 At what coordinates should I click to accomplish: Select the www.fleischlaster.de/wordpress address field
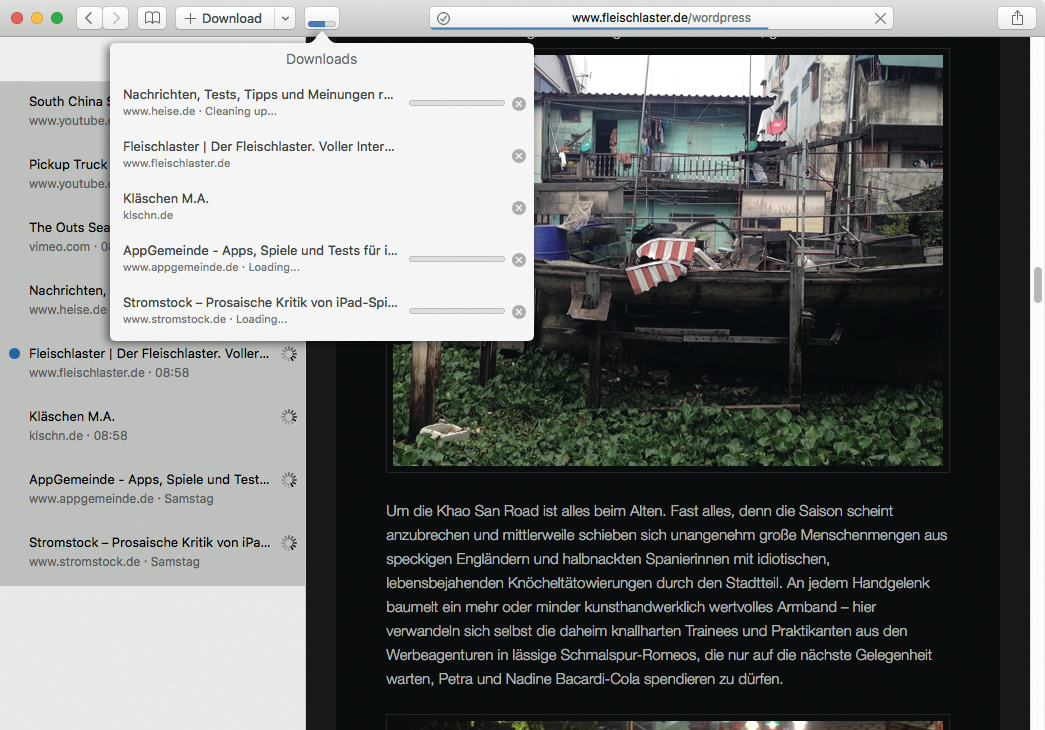pos(661,18)
